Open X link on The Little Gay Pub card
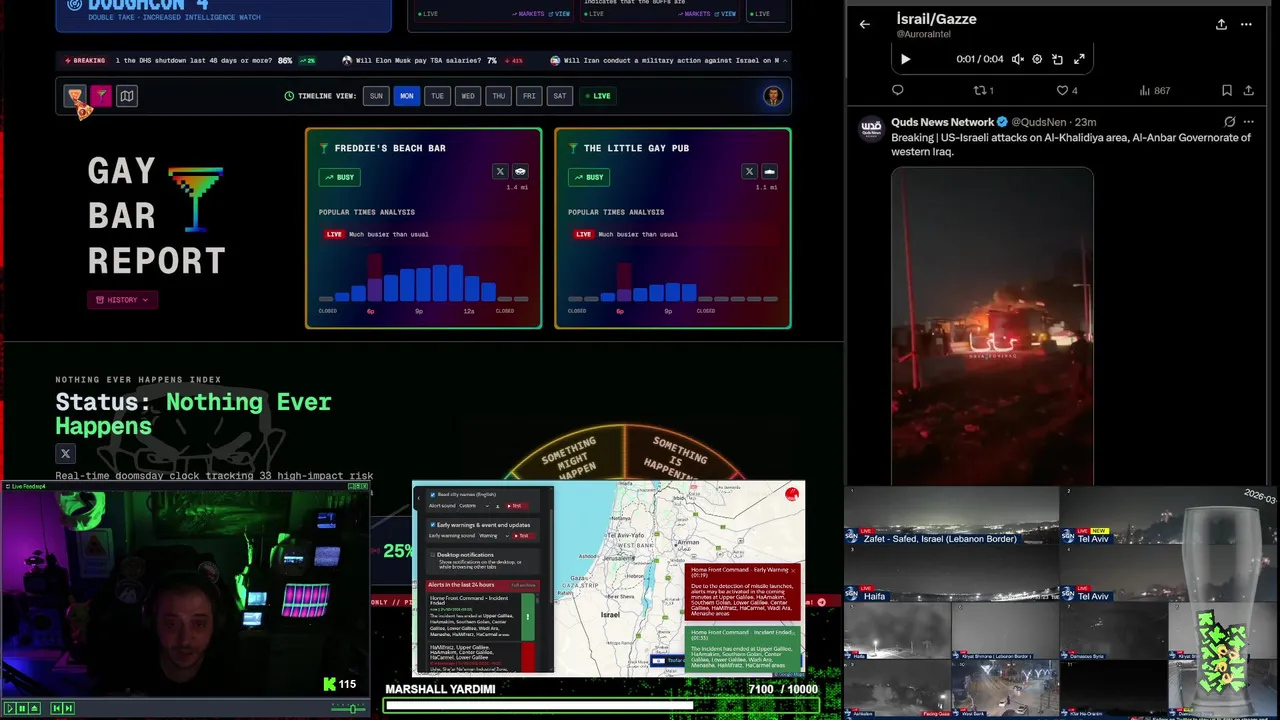The height and width of the screenshot is (720, 1280). (x=749, y=171)
